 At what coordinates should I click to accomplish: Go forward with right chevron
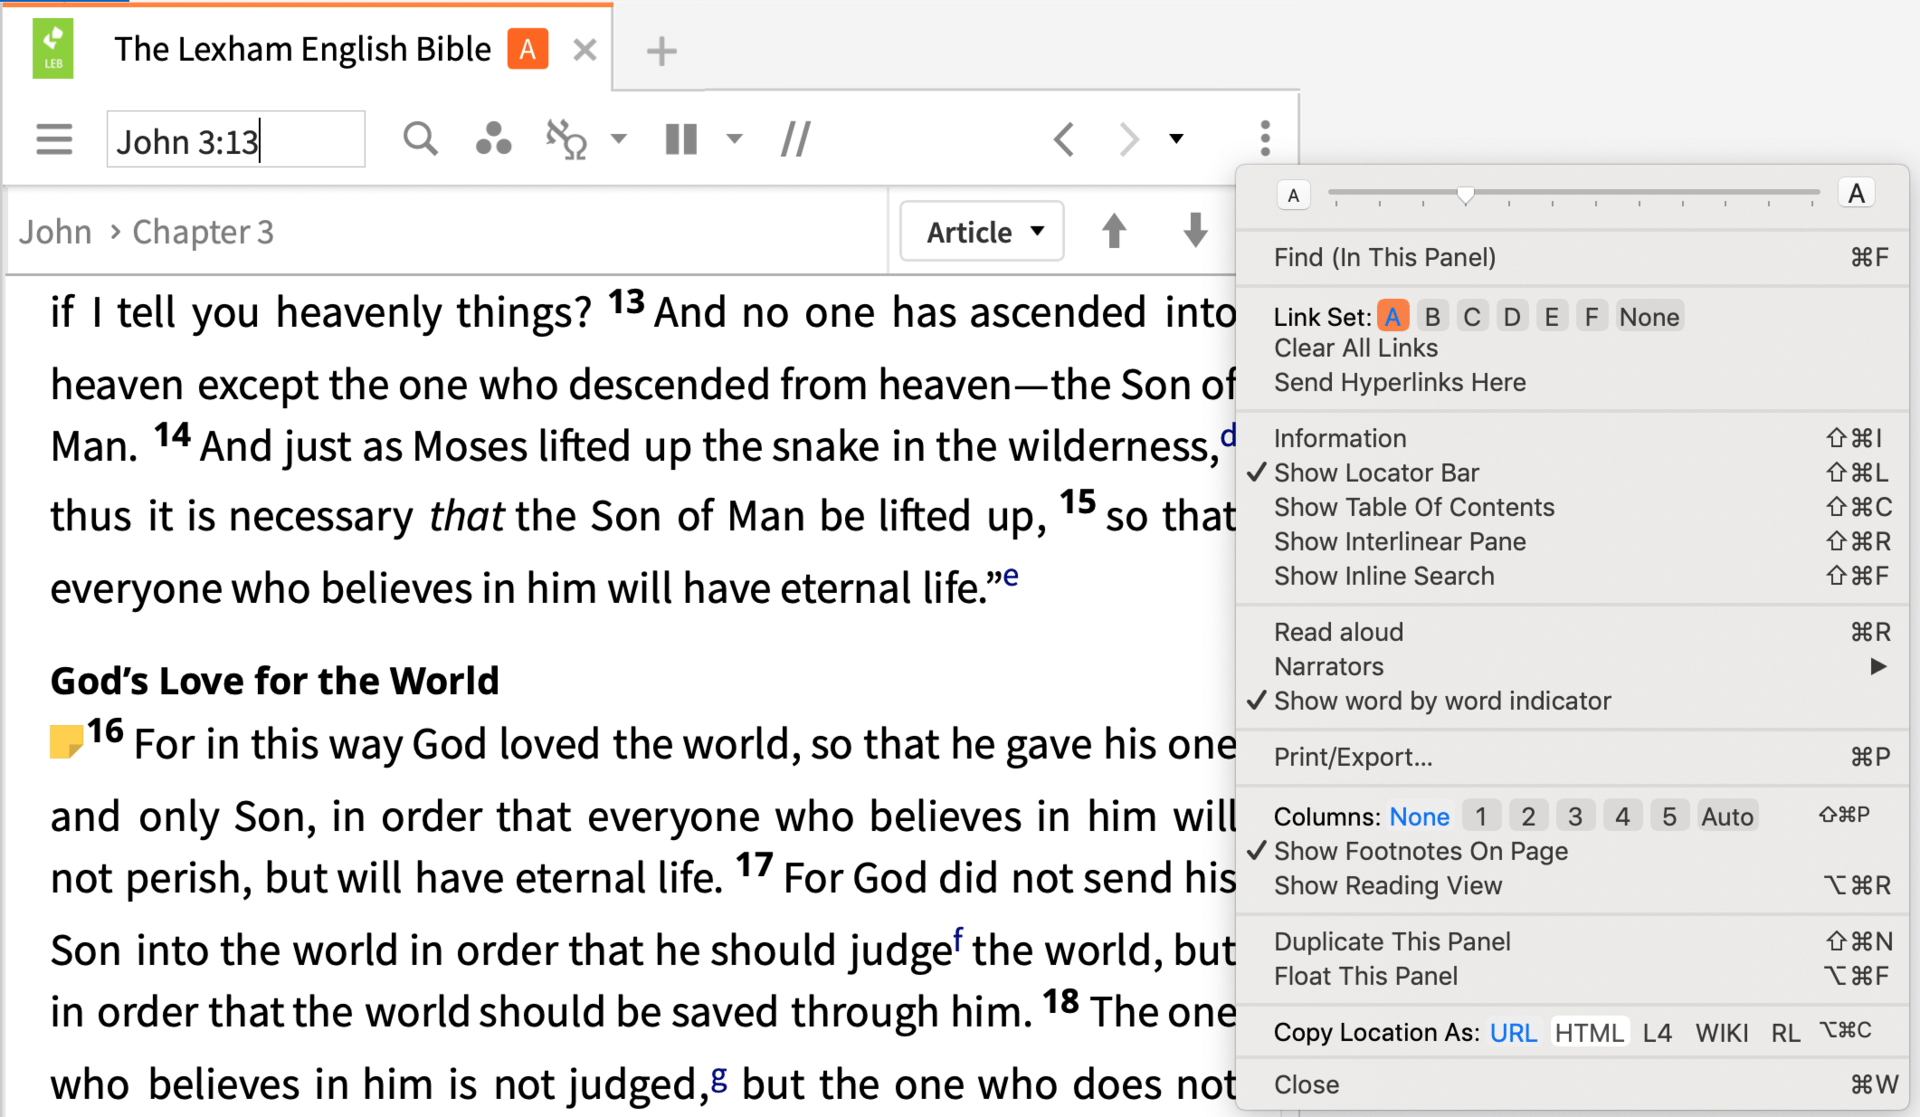pyautogui.click(x=1129, y=139)
